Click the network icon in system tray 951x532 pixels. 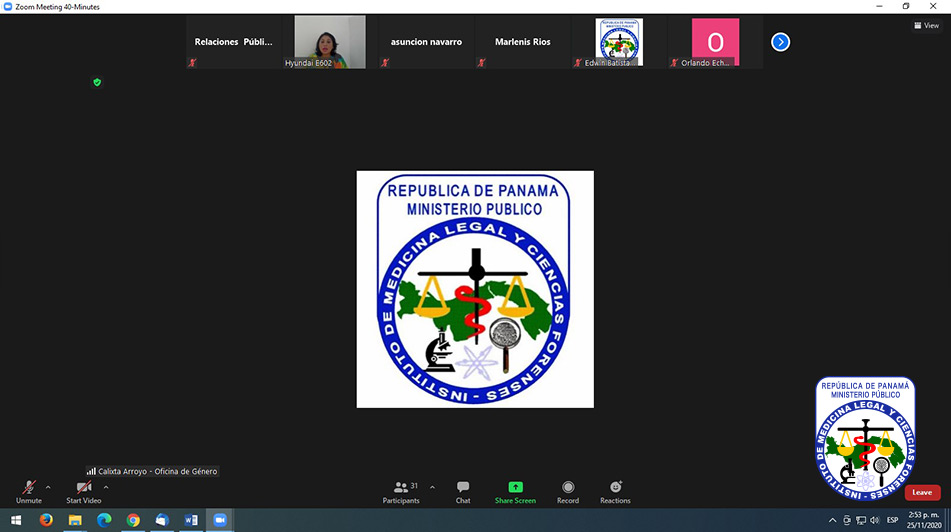[861, 520]
